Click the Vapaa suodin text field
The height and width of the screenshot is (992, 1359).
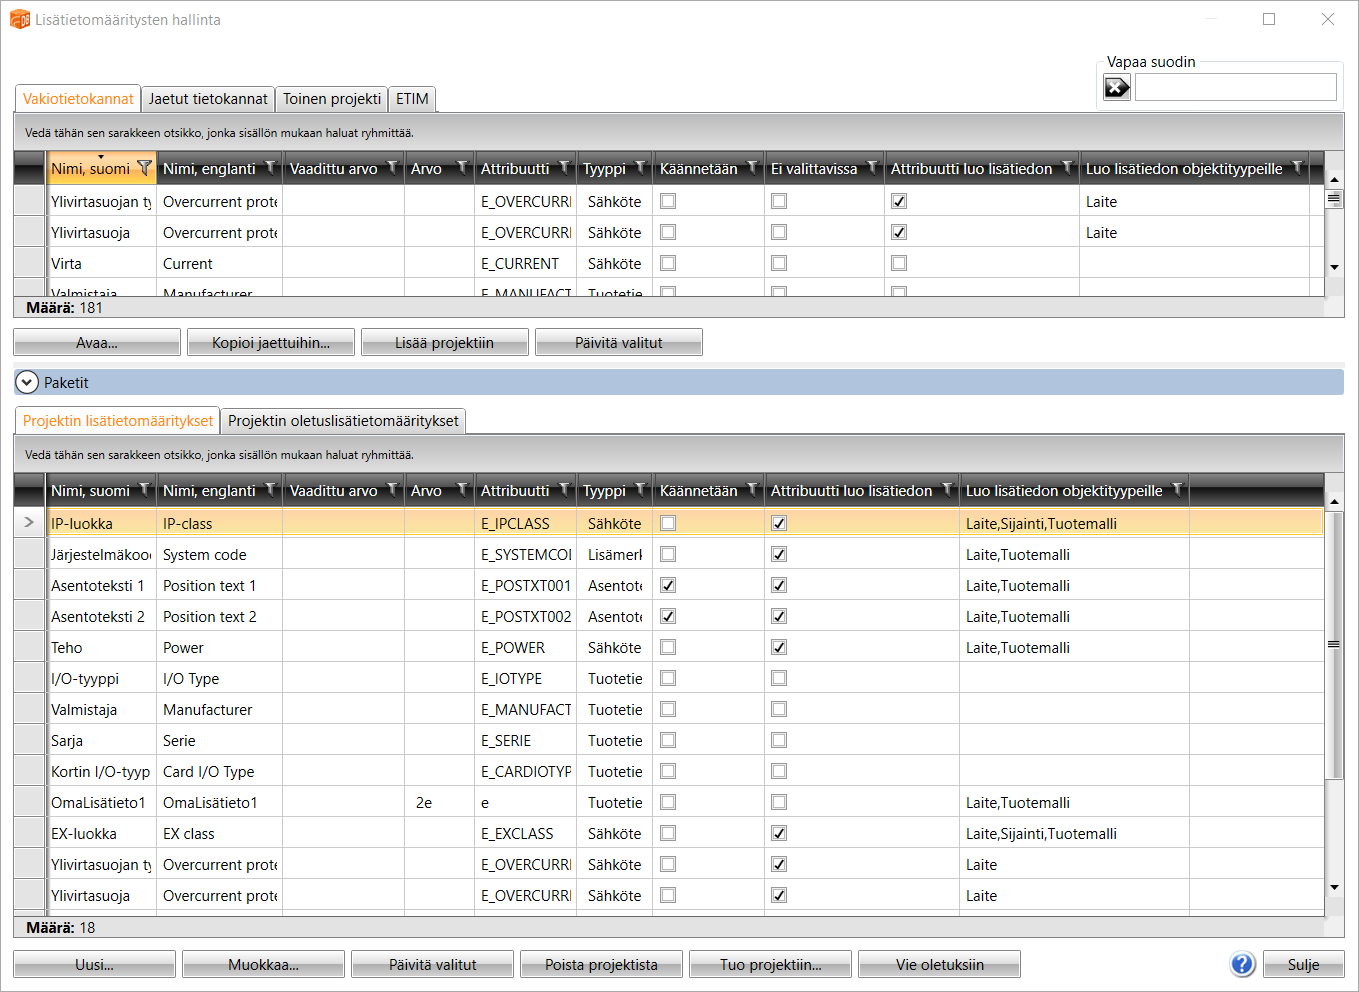pos(1235,88)
